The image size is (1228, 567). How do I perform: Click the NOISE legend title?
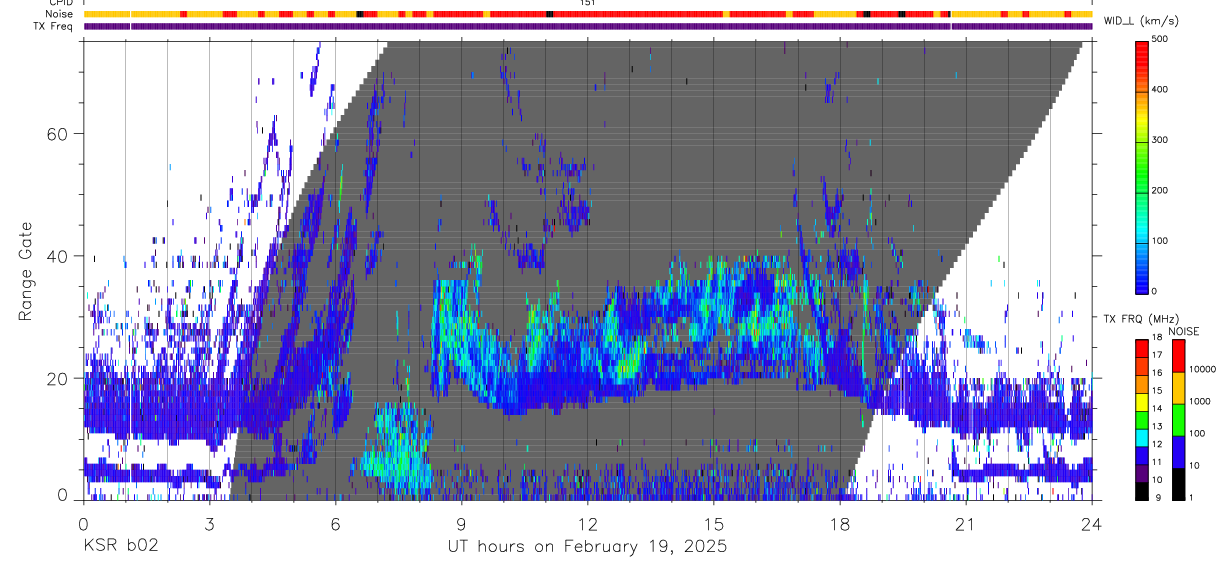tap(1184, 331)
